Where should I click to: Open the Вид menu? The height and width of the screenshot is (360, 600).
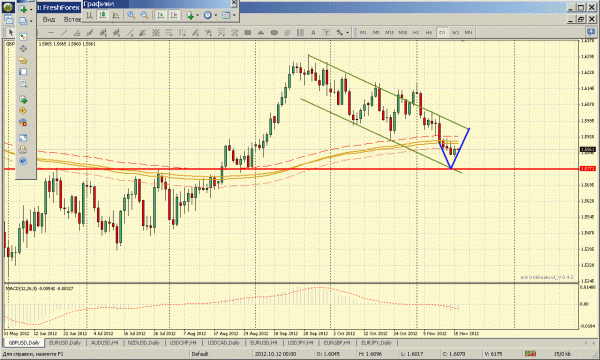point(49,19)
